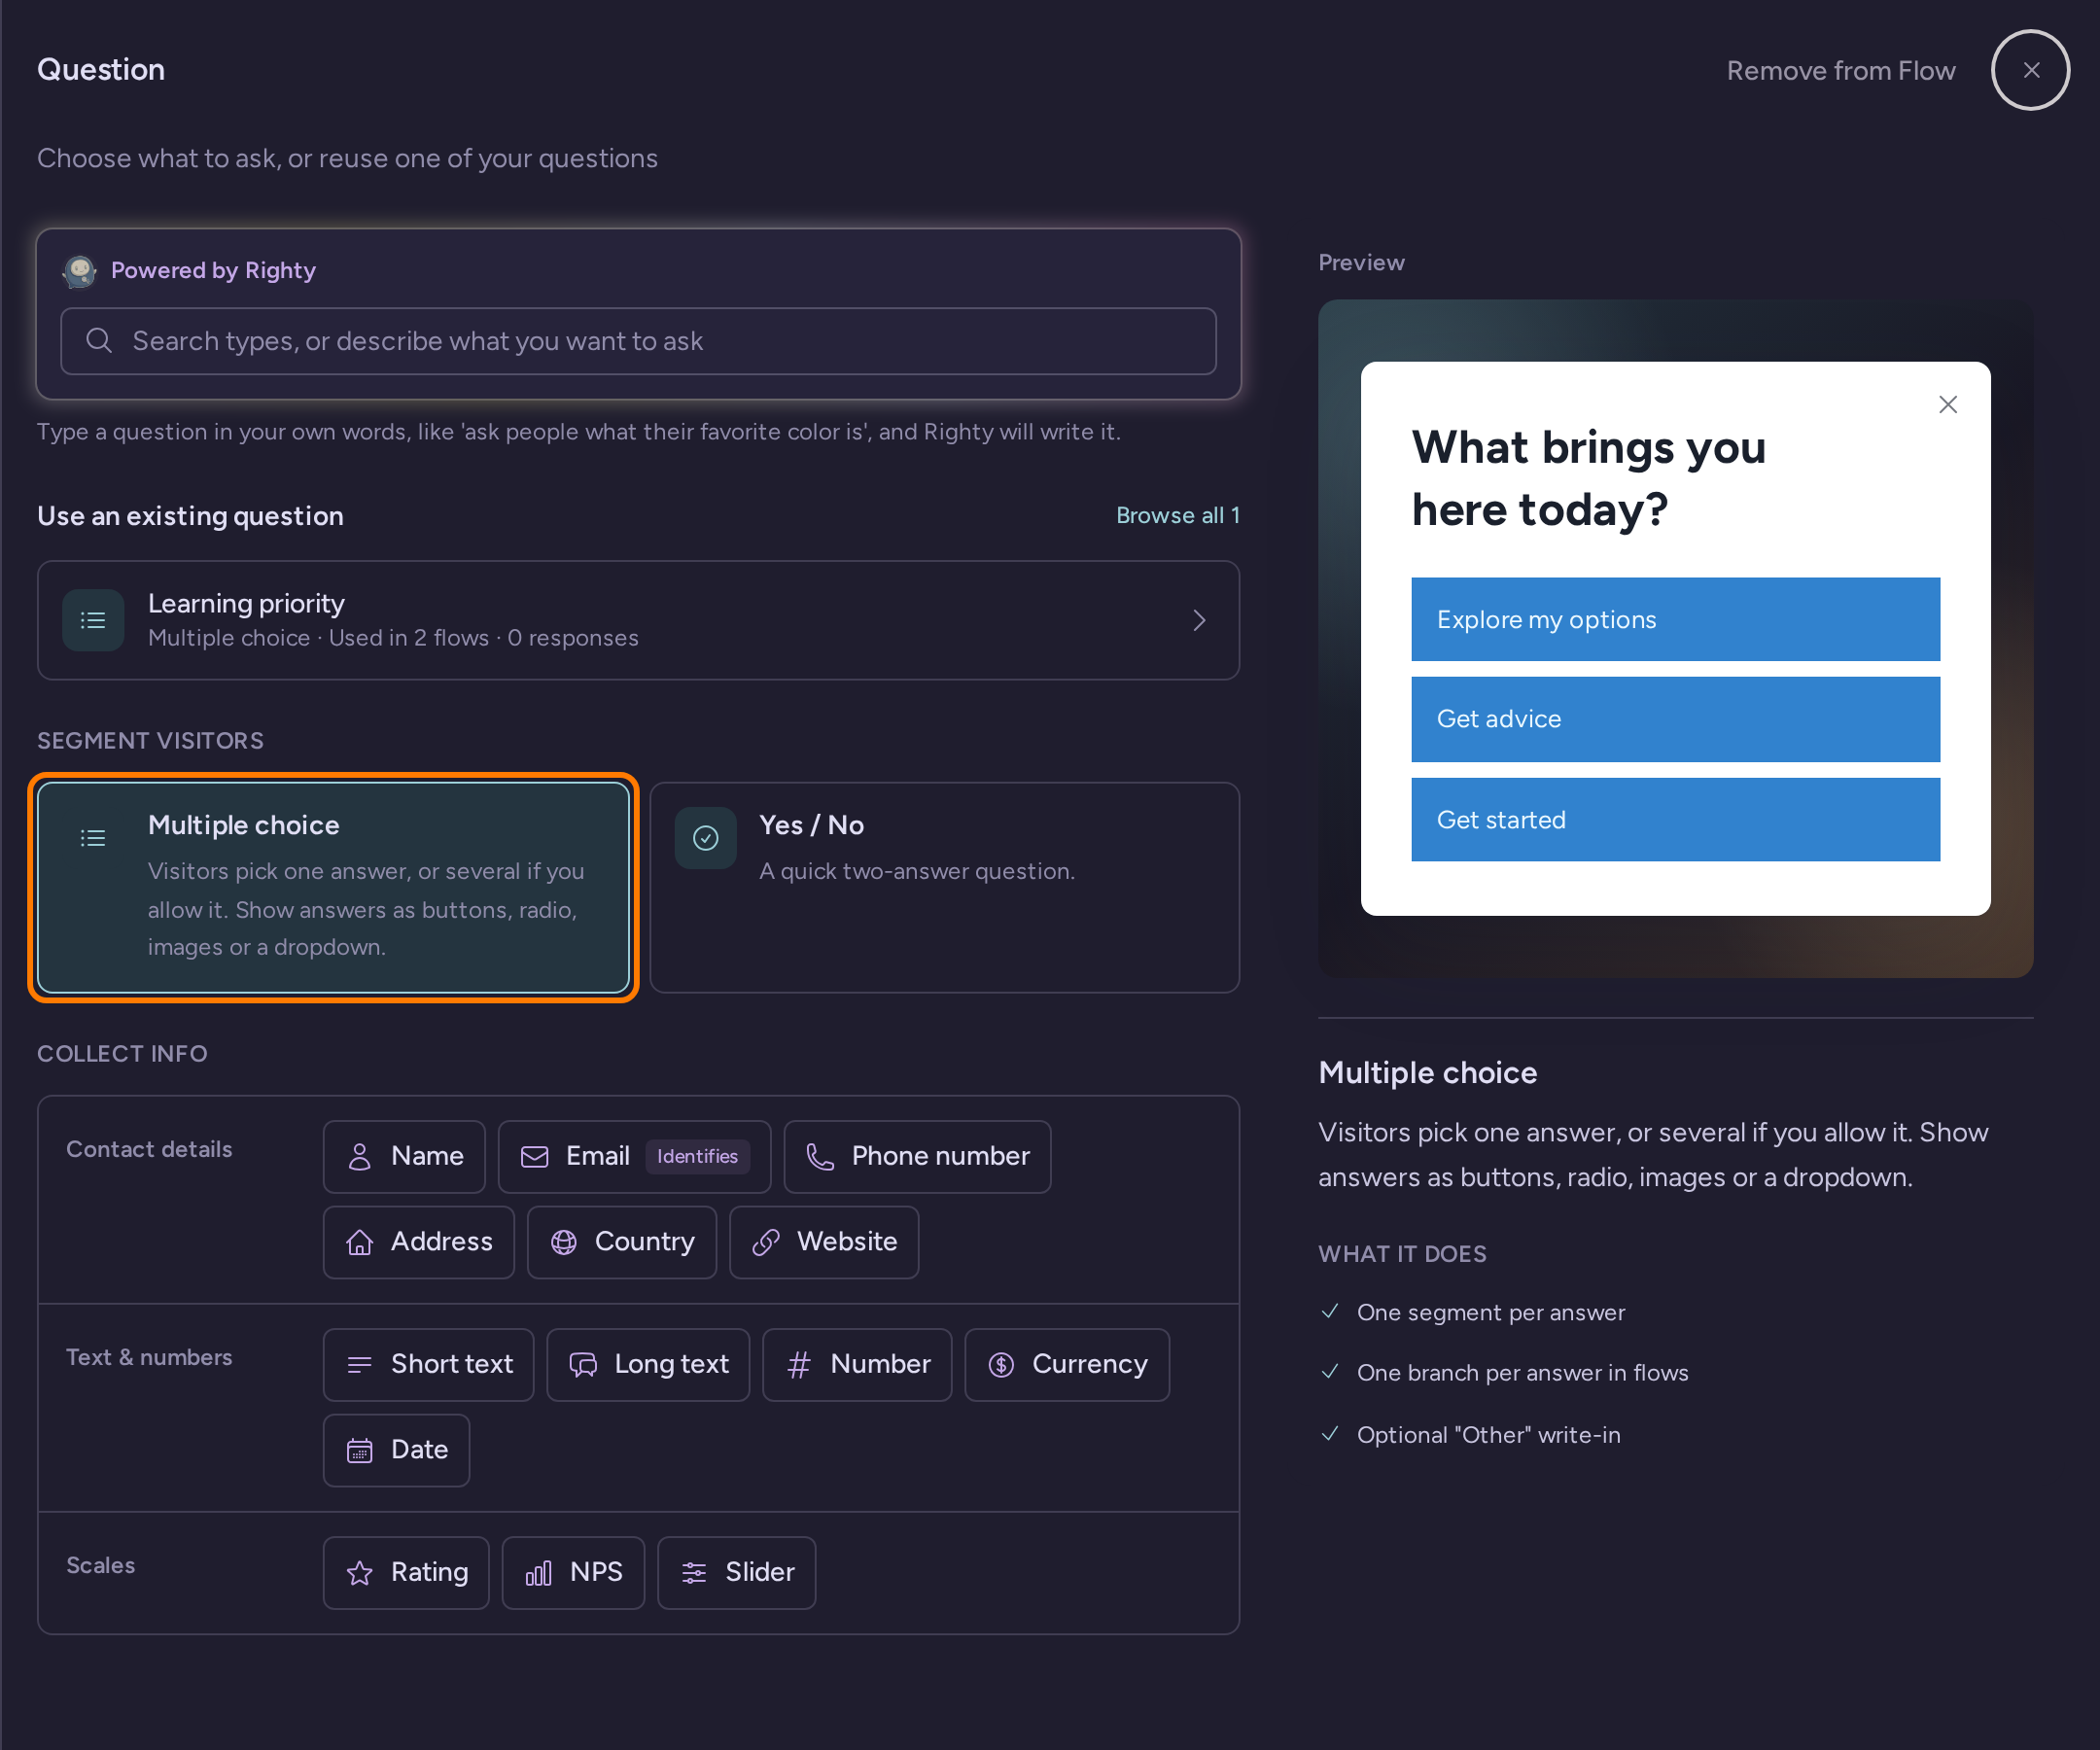Click the checkmark beside One branch per answer

click(x=1330, y=1372)
